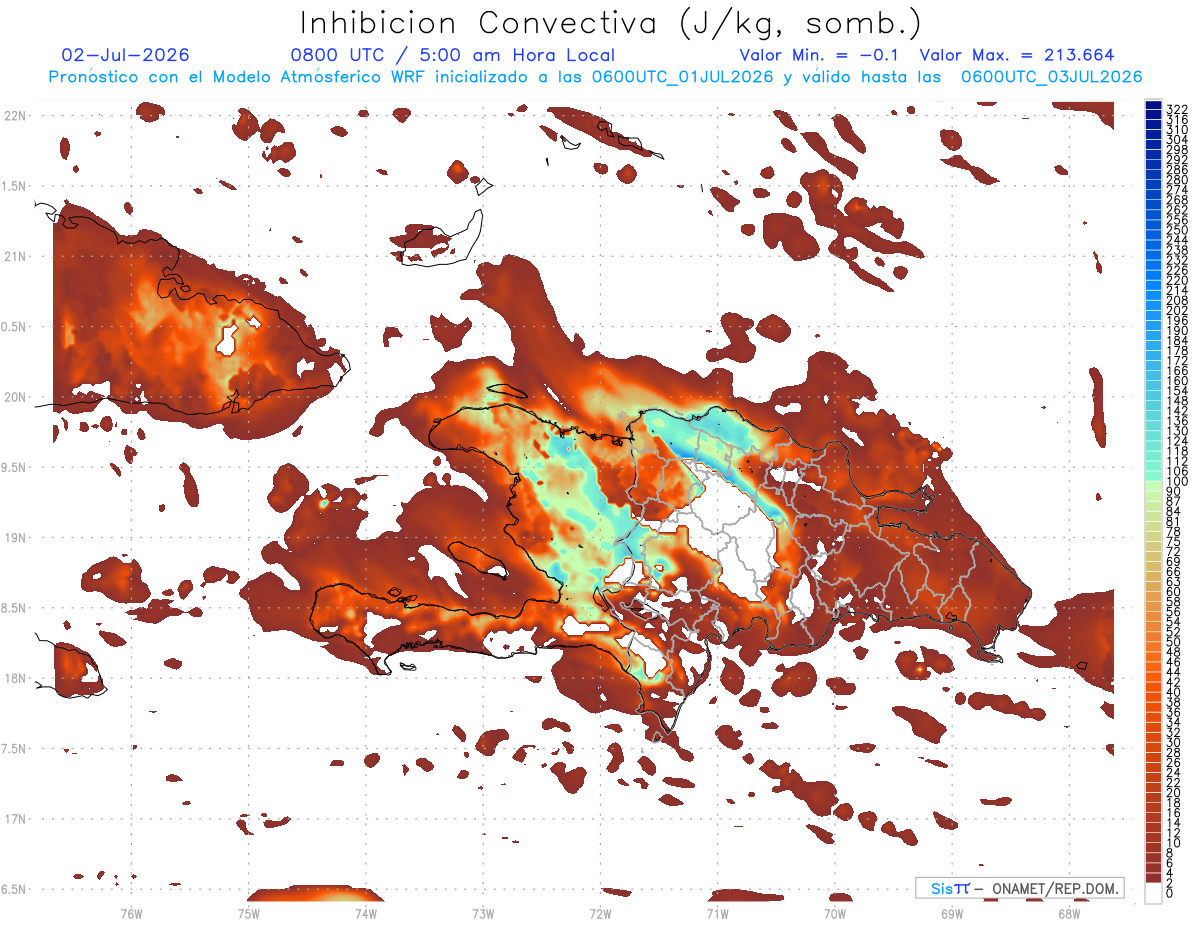This screenshot has height=927, width=1200.
Task: Click the '76W' longitude label
Action: [x=131, y=912]
